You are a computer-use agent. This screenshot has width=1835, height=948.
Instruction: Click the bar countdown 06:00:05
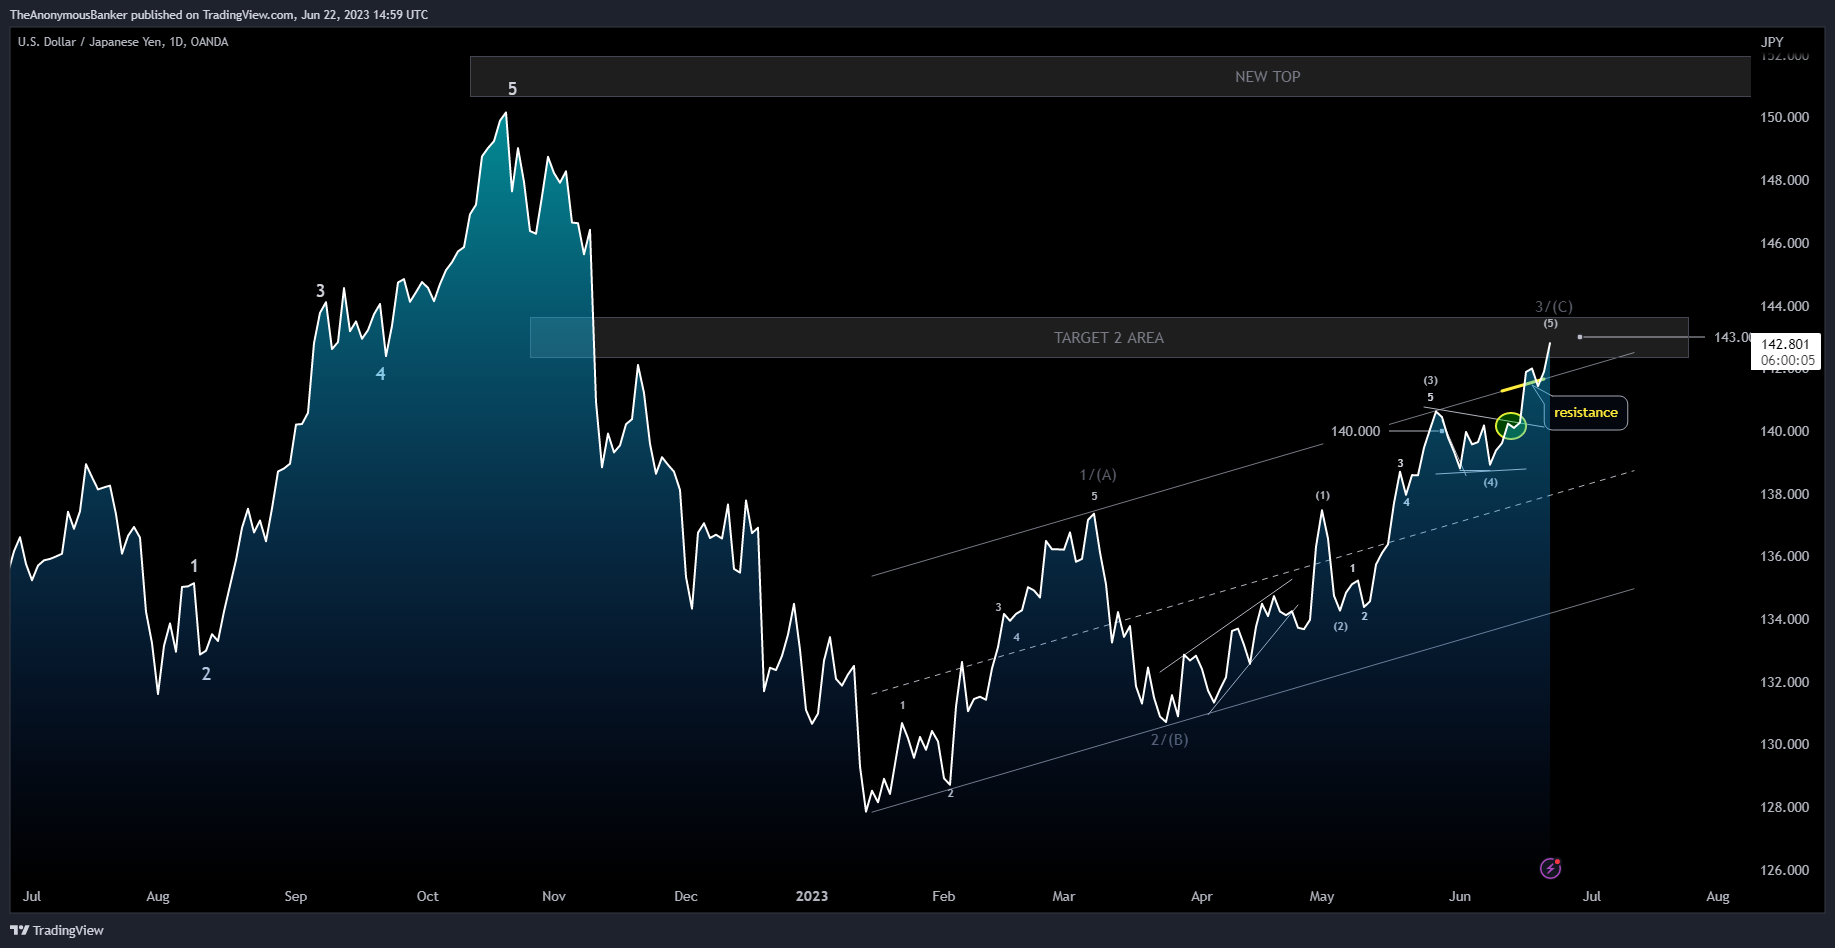tap(1787, 360)
